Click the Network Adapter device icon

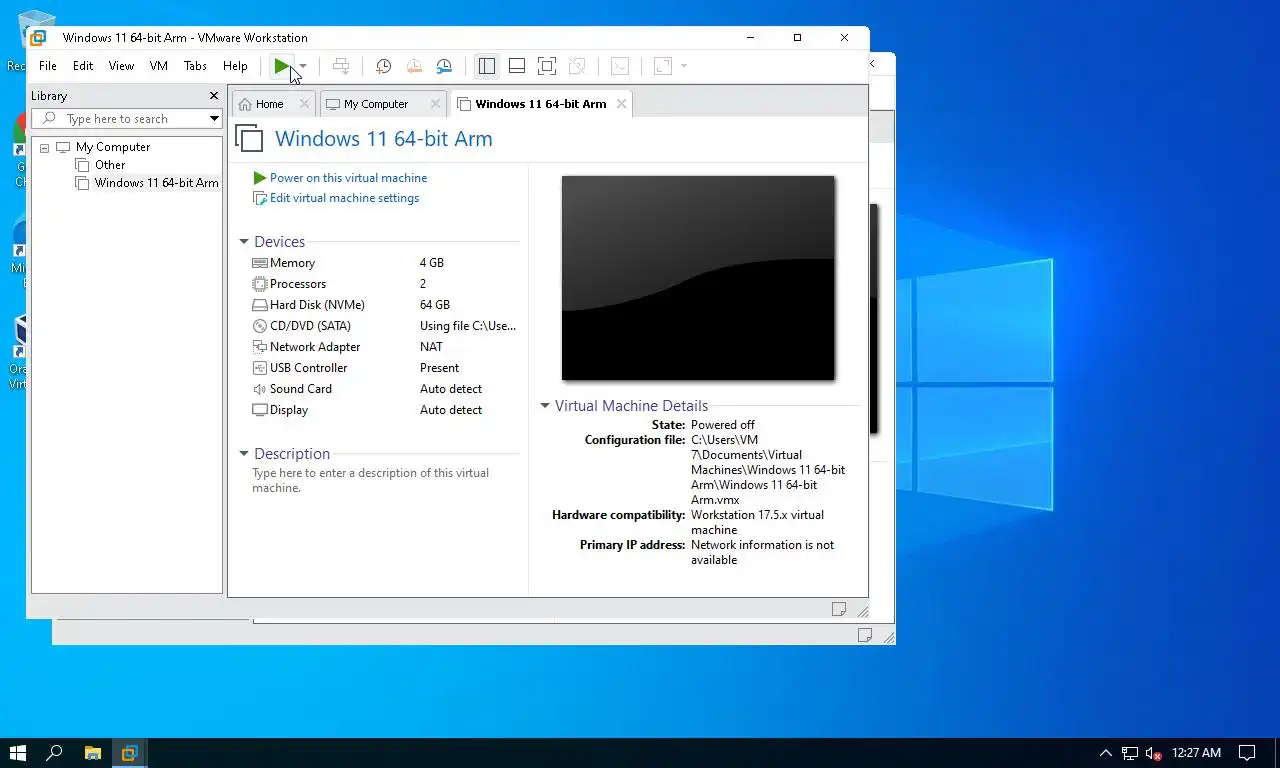coord(260,347)
